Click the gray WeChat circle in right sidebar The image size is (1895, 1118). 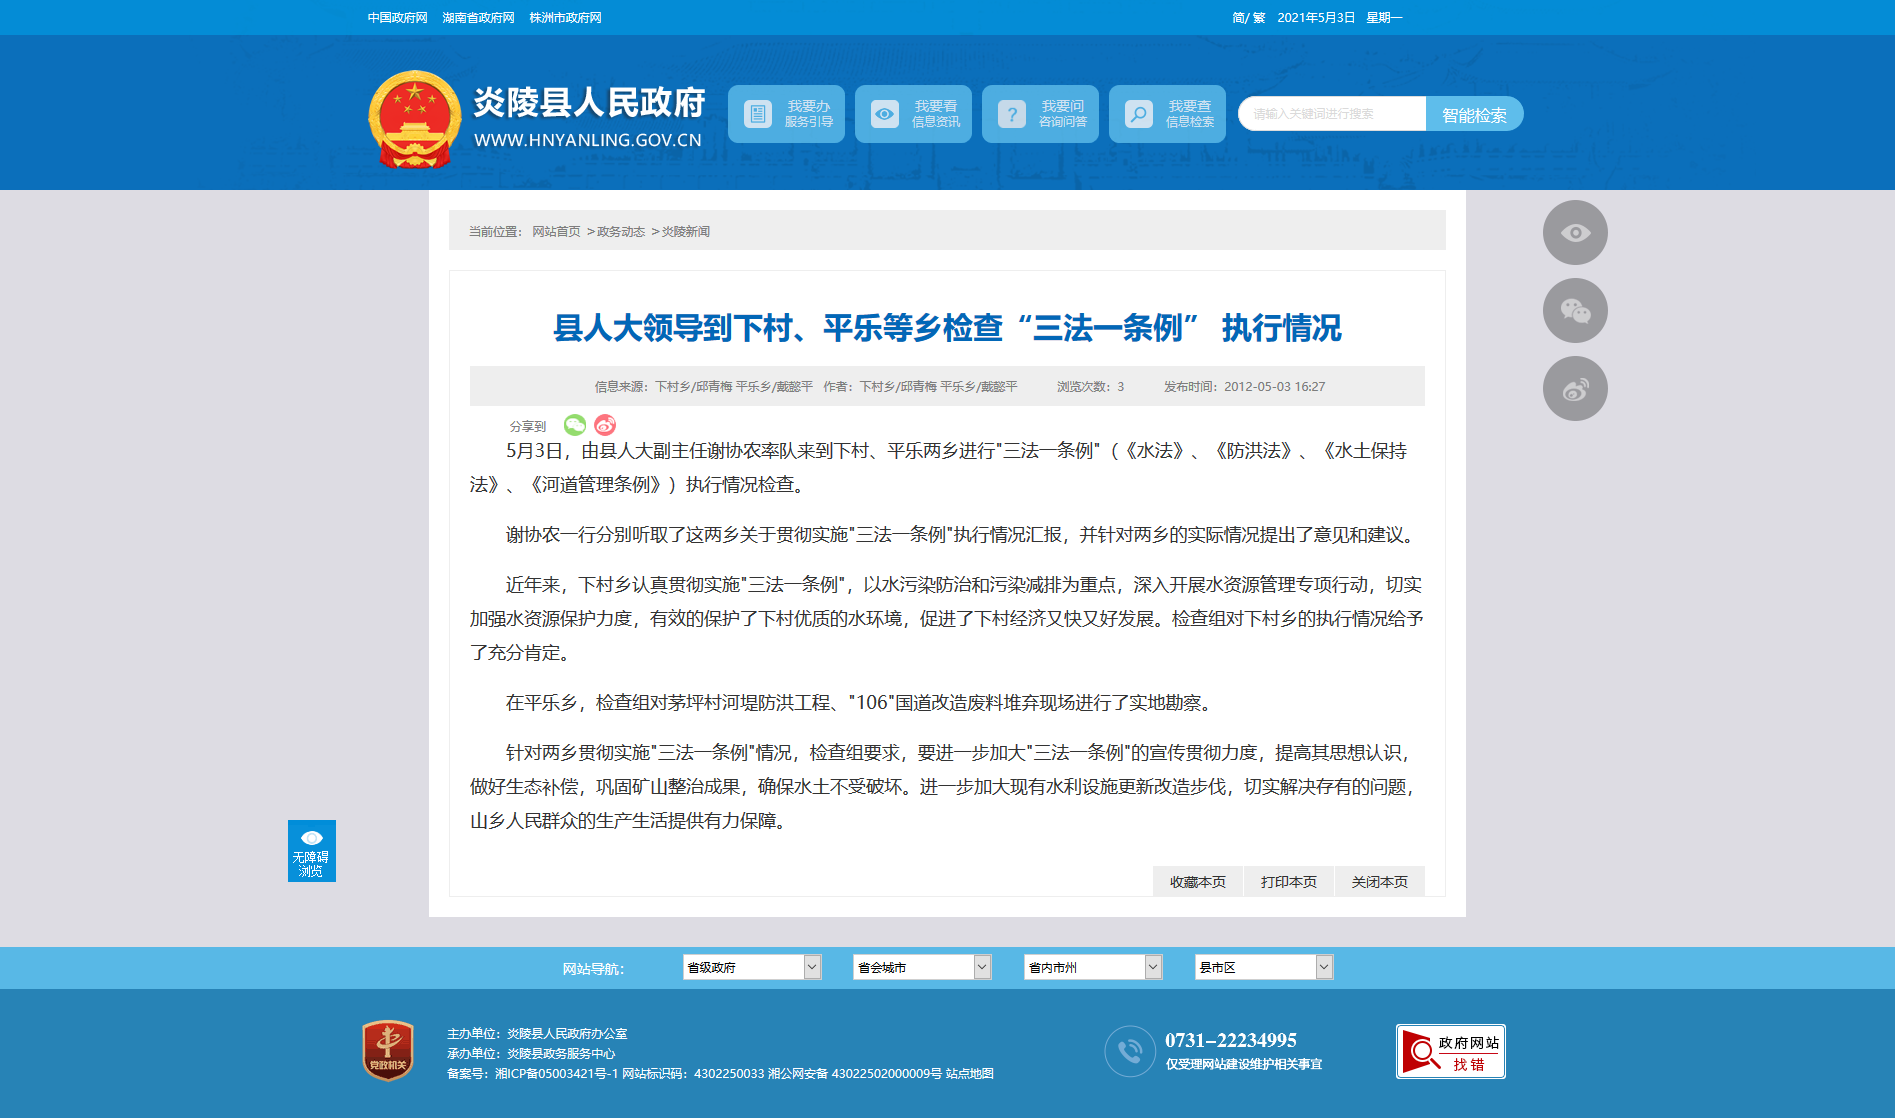coord(1575,311)
